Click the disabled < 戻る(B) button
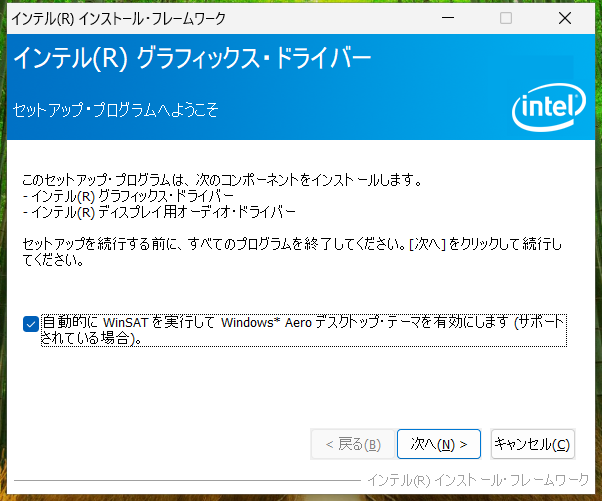The image size is (602, 501). (353, 444)
